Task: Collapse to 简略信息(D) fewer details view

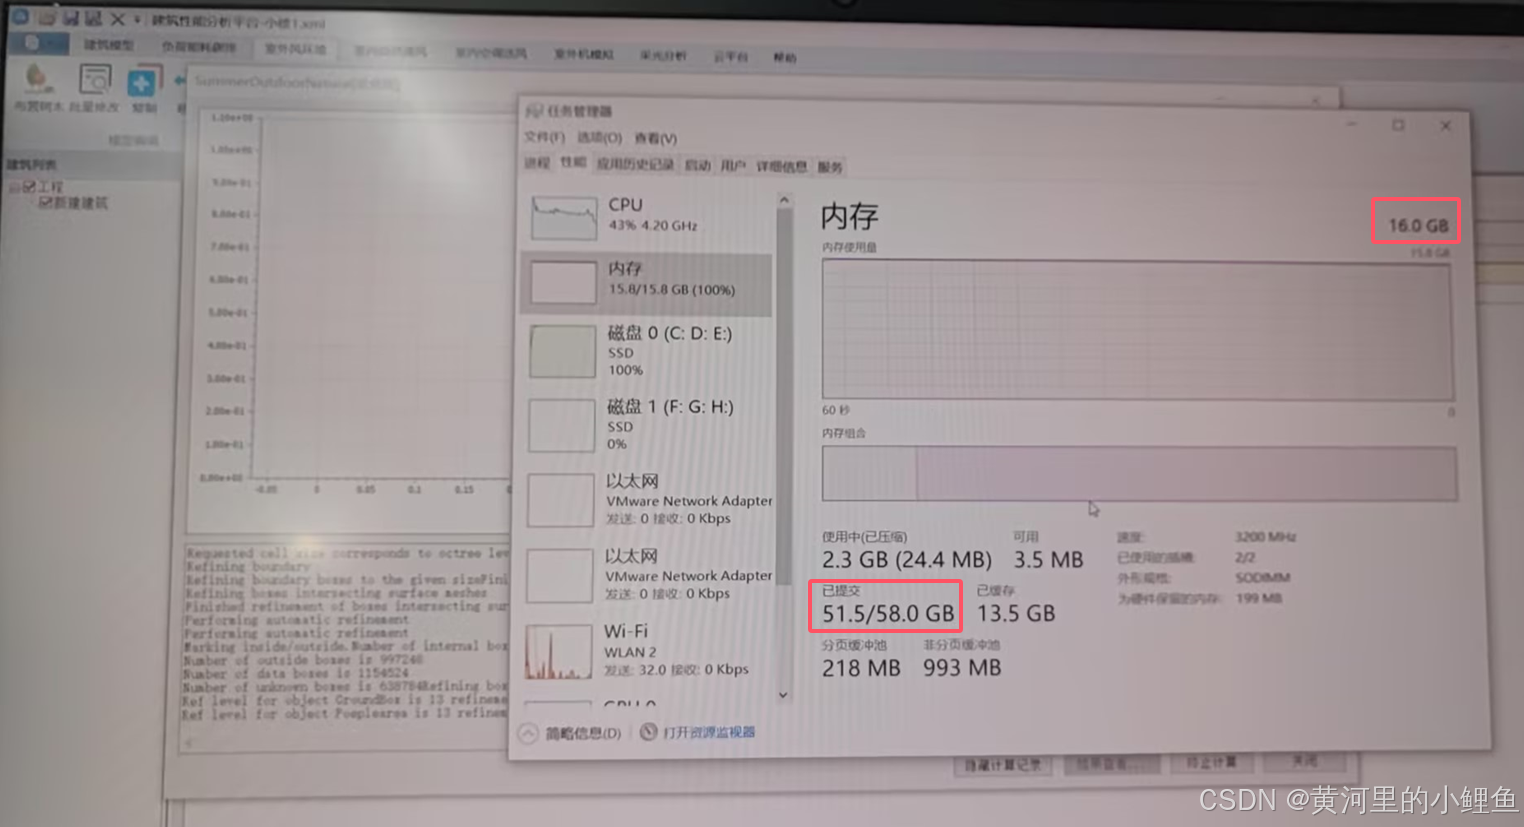Action: point(571,733)
